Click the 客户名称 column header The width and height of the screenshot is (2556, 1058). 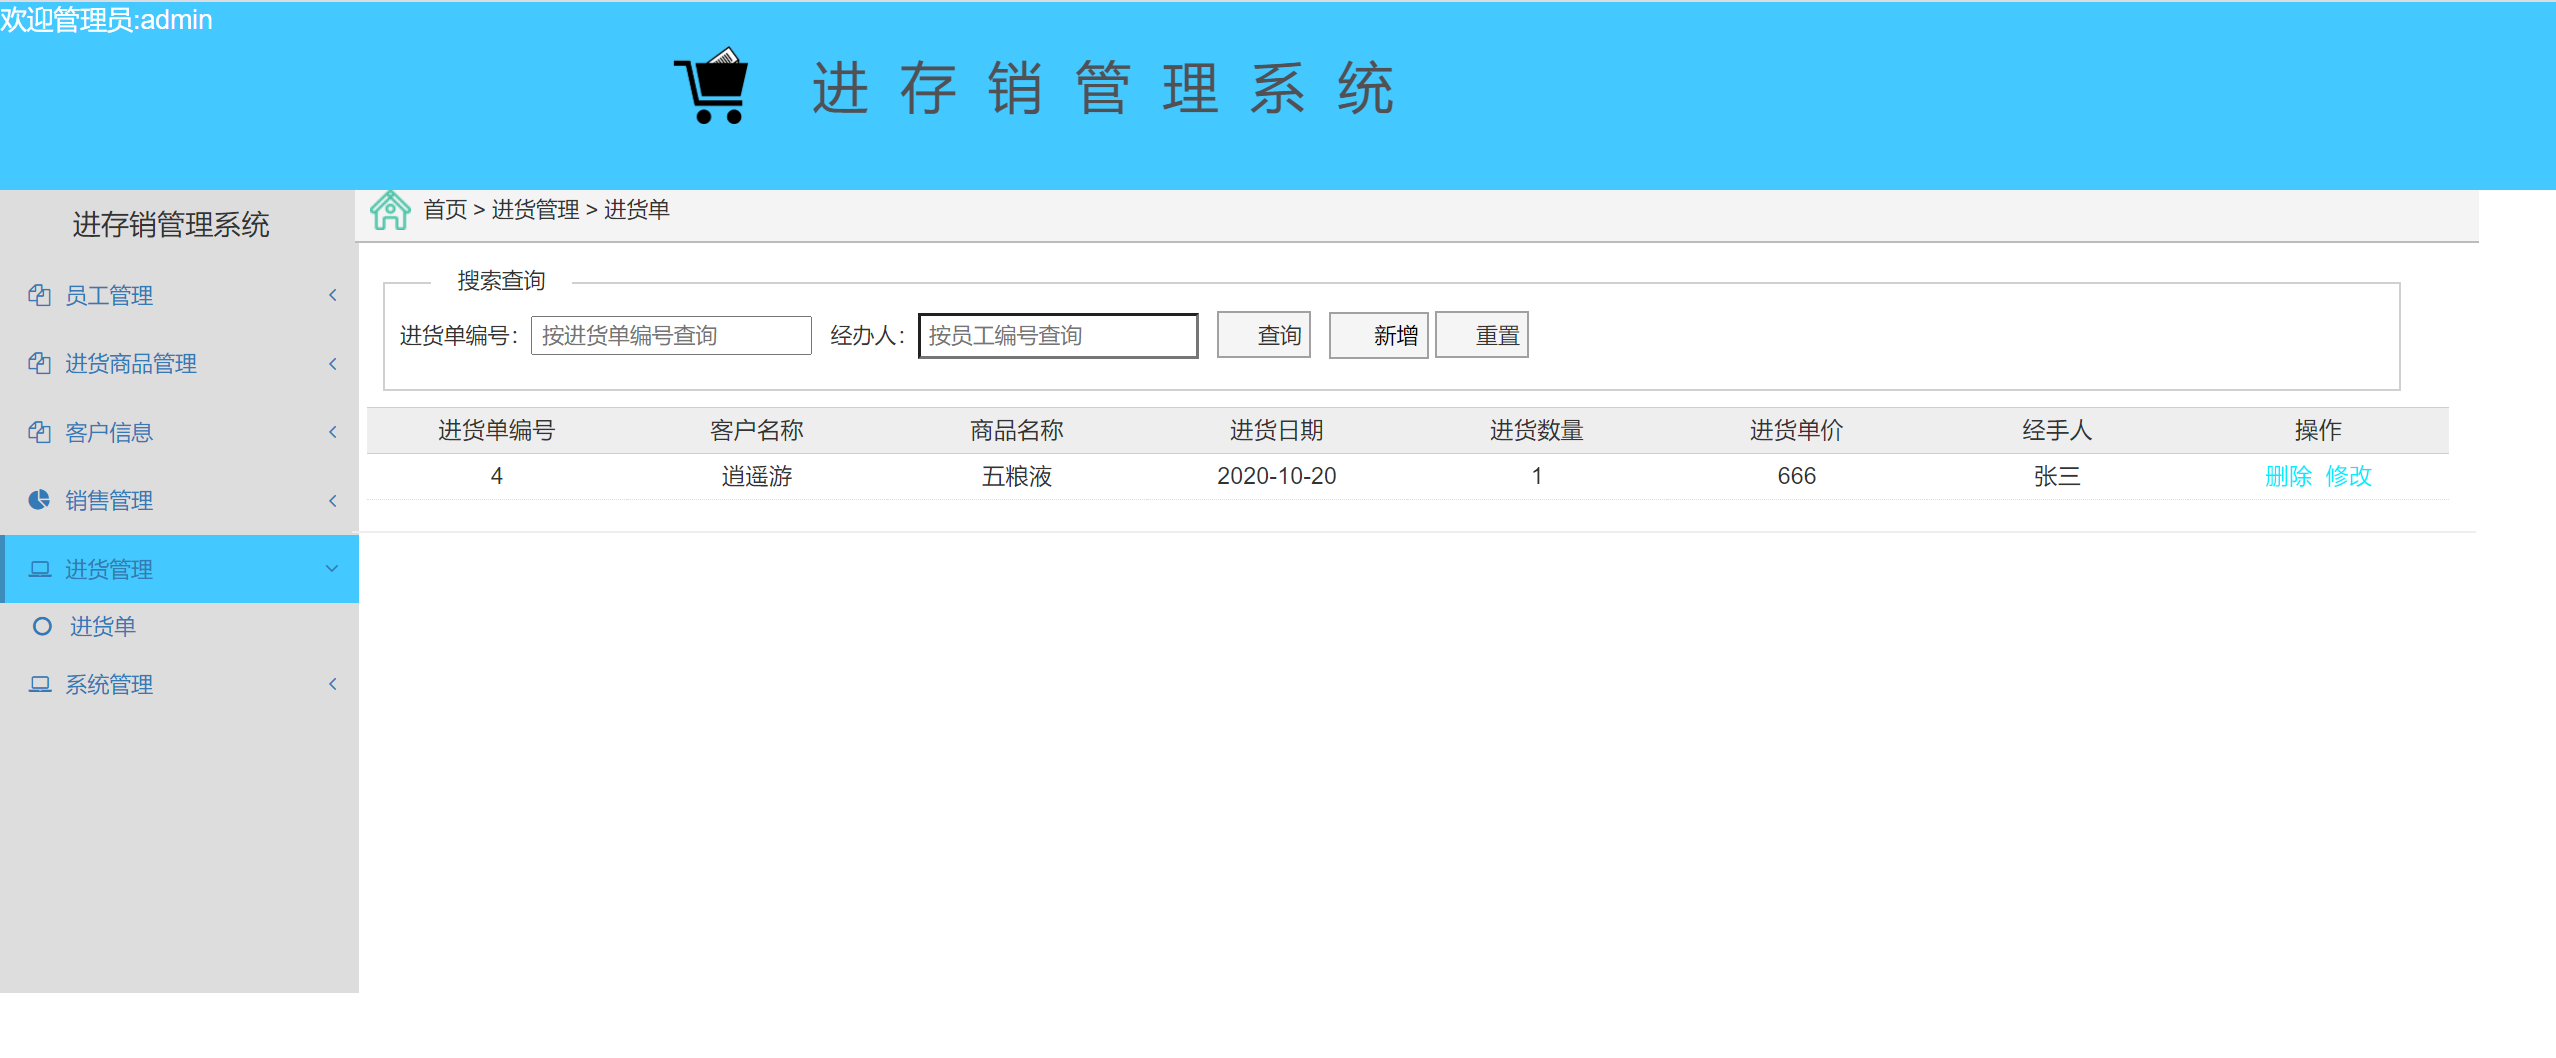coord(756,430)
